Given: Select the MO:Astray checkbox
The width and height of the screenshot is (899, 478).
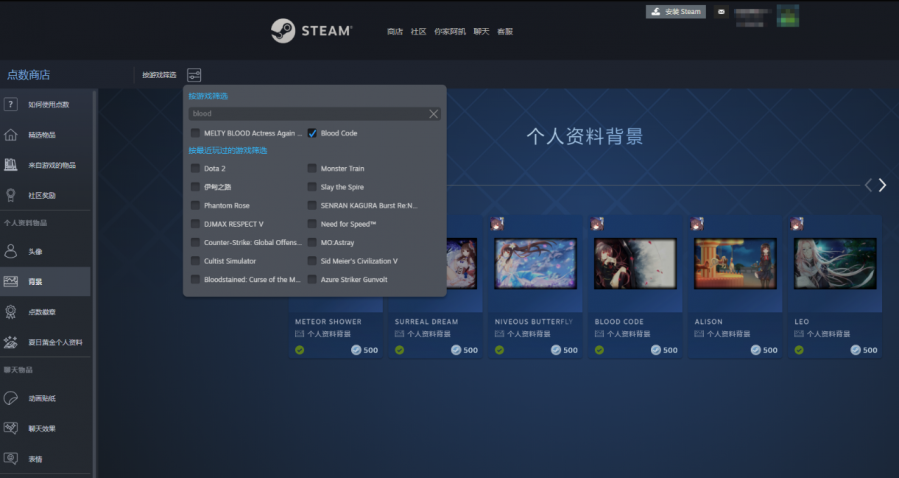Looking at the screenshot, I should [312, 242].
